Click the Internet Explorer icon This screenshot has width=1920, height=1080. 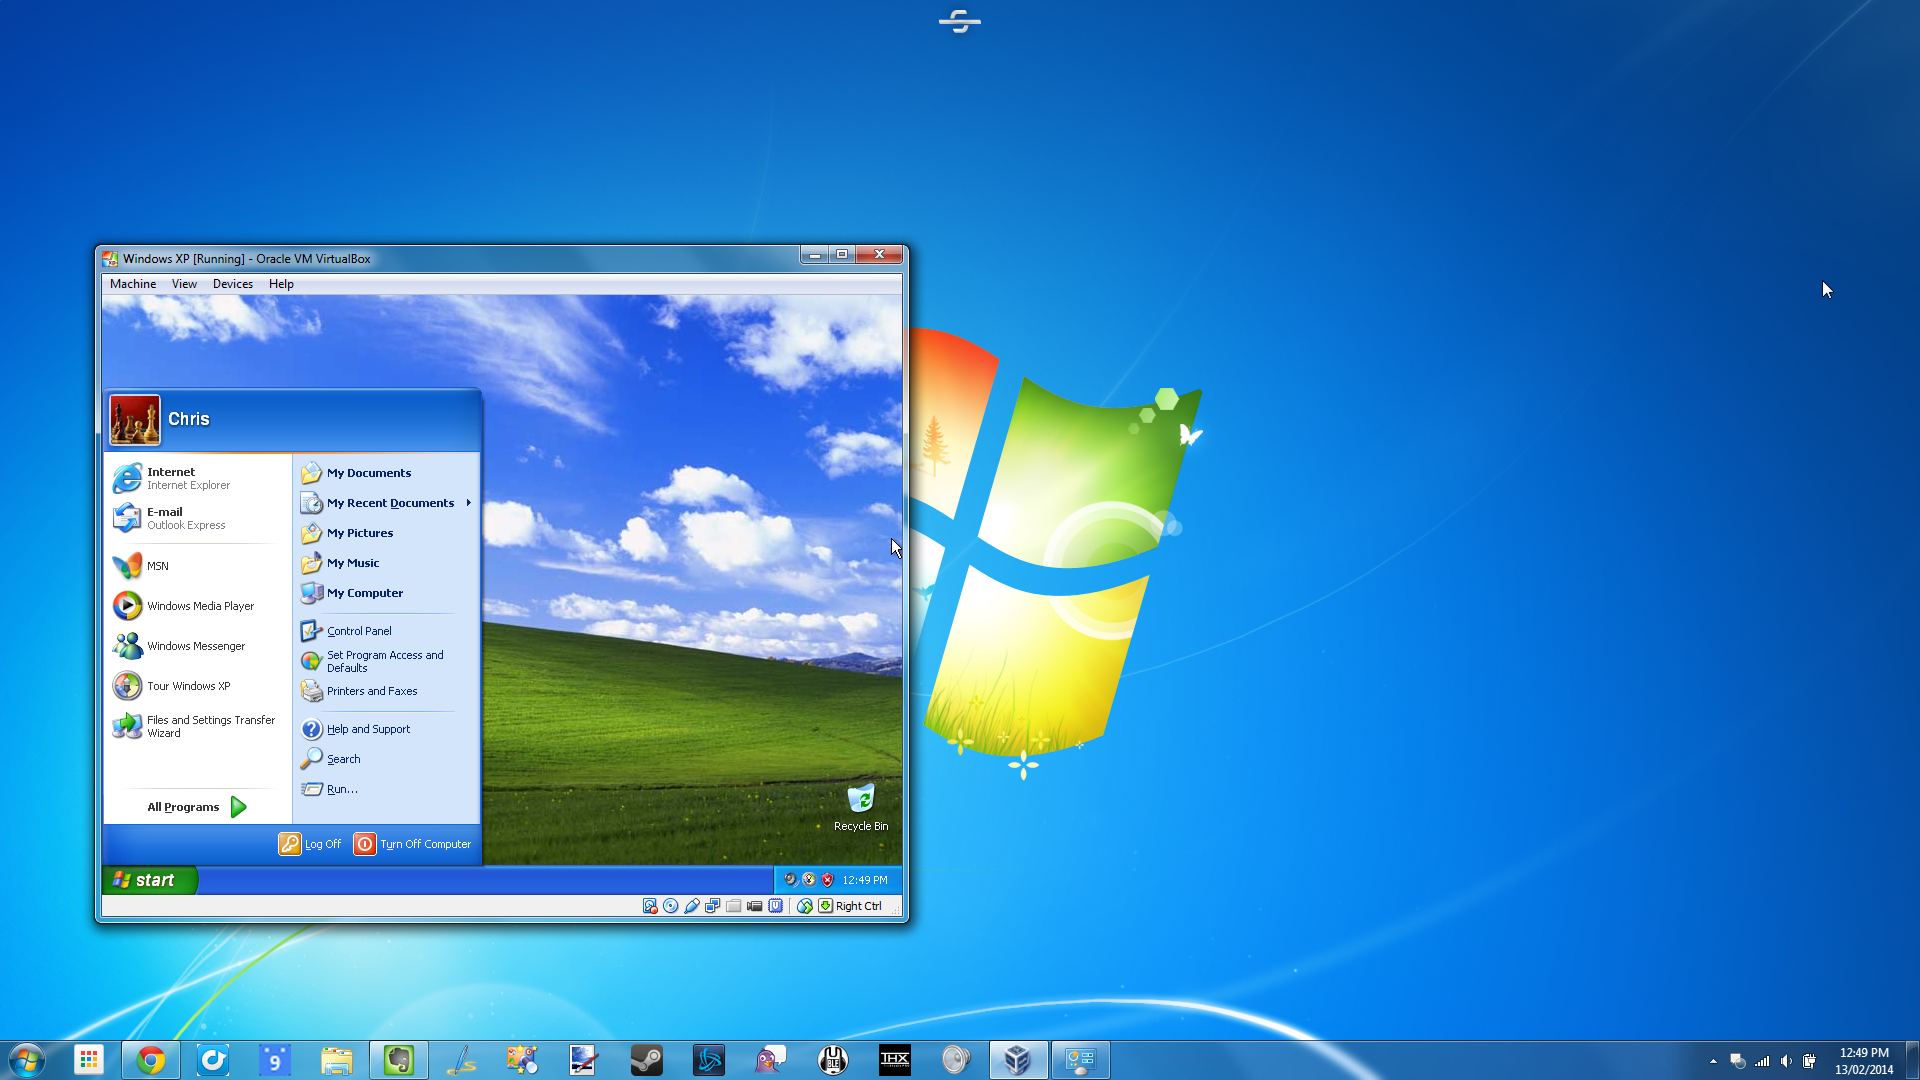[x=128, y=477]
